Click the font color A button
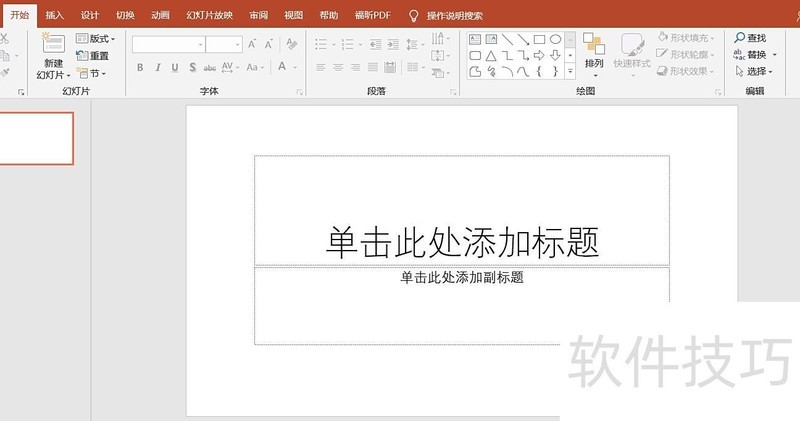The width and height of the screenshot is (800, 421). 283,67
